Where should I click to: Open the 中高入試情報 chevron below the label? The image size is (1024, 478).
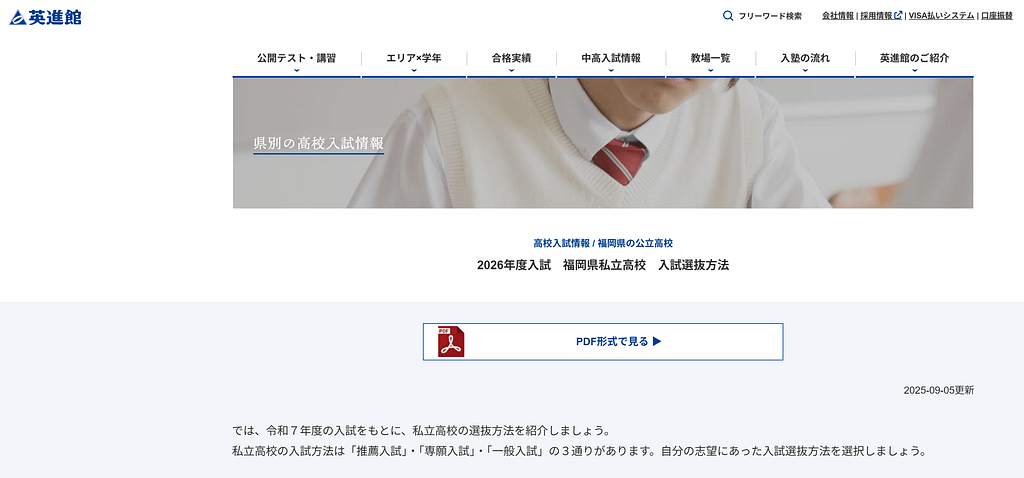[x=610, y=71]
